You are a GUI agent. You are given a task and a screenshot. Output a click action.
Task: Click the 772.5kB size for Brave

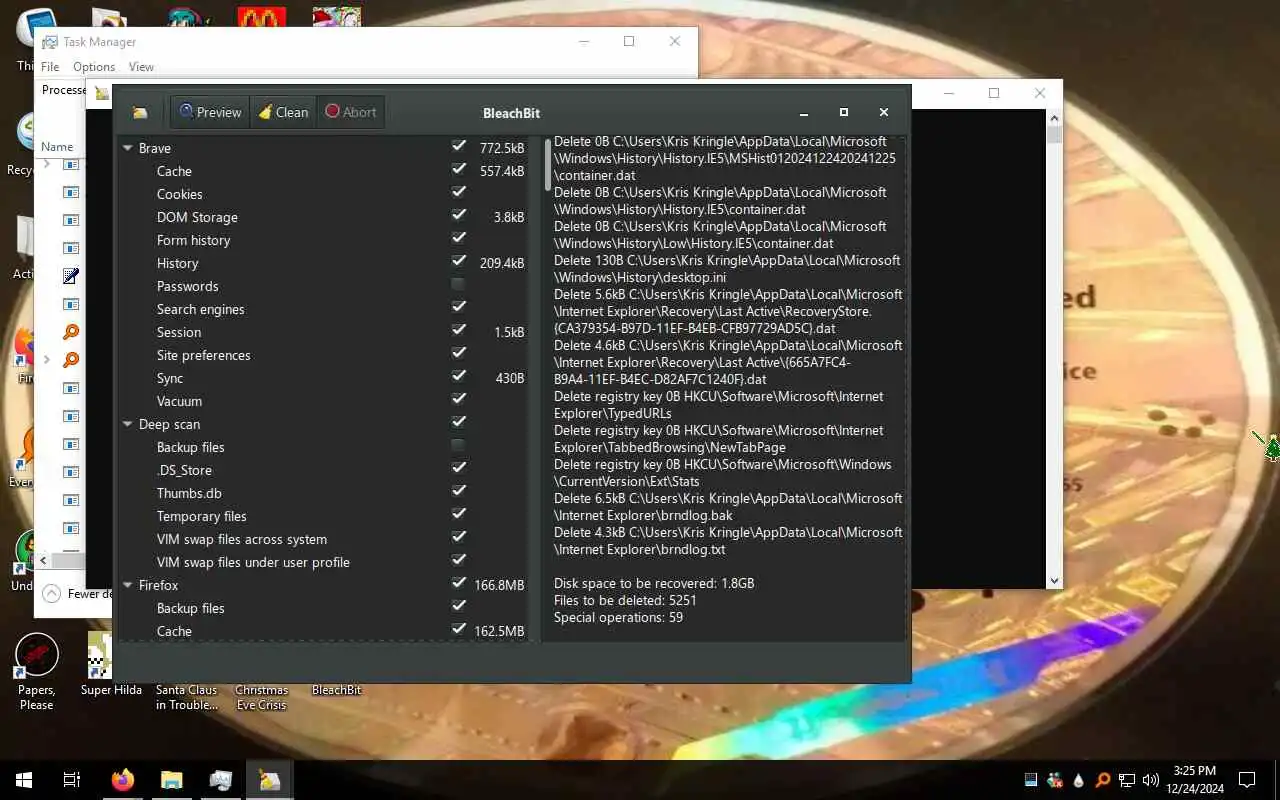502,148
